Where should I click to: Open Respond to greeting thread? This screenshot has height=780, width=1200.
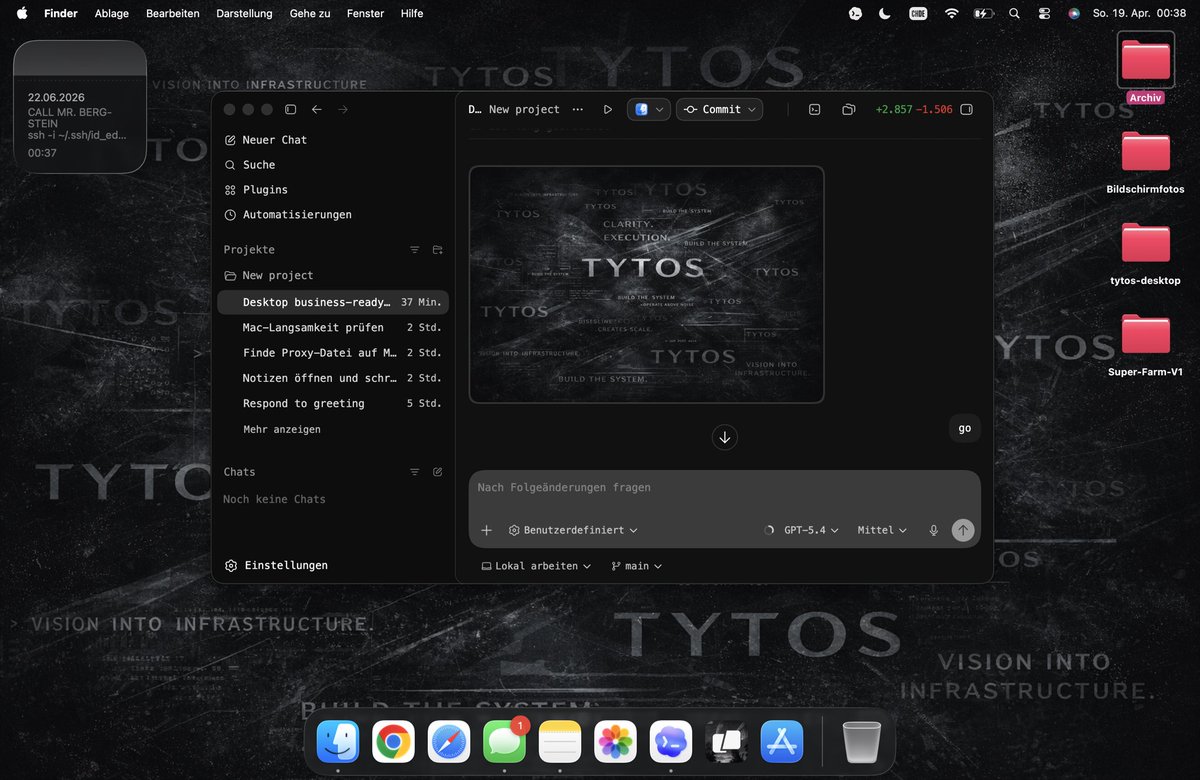coord(333,404)
